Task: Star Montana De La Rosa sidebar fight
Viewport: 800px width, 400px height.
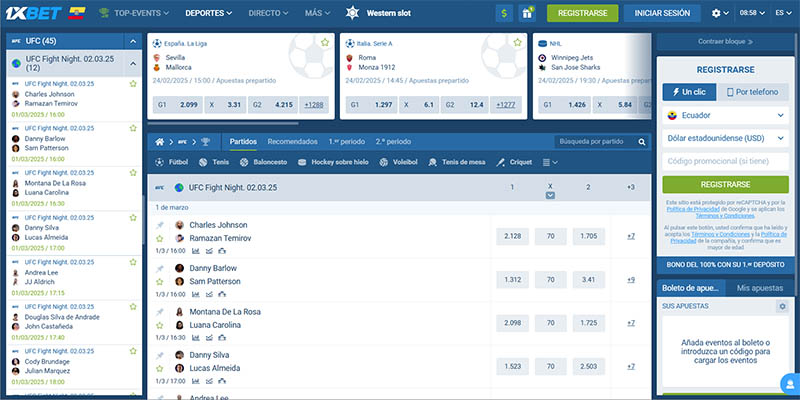Action: coord(133,173)
